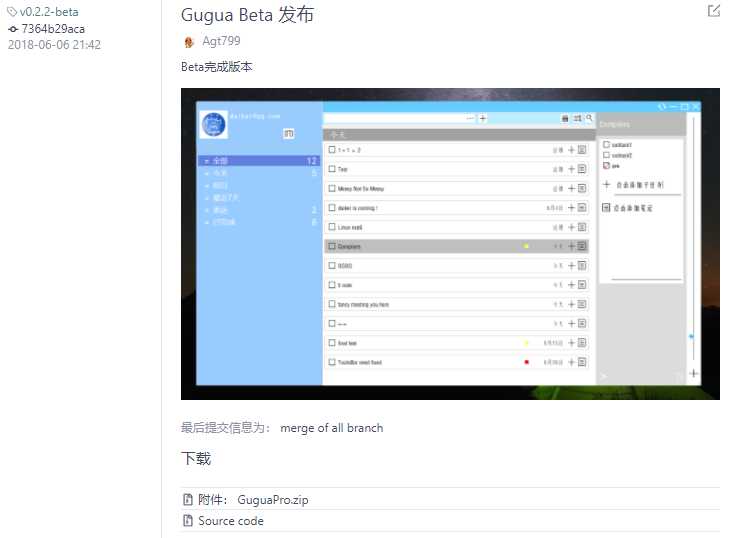
Task: Open commit 7364b29aca
Action: (x=53, y=29)
